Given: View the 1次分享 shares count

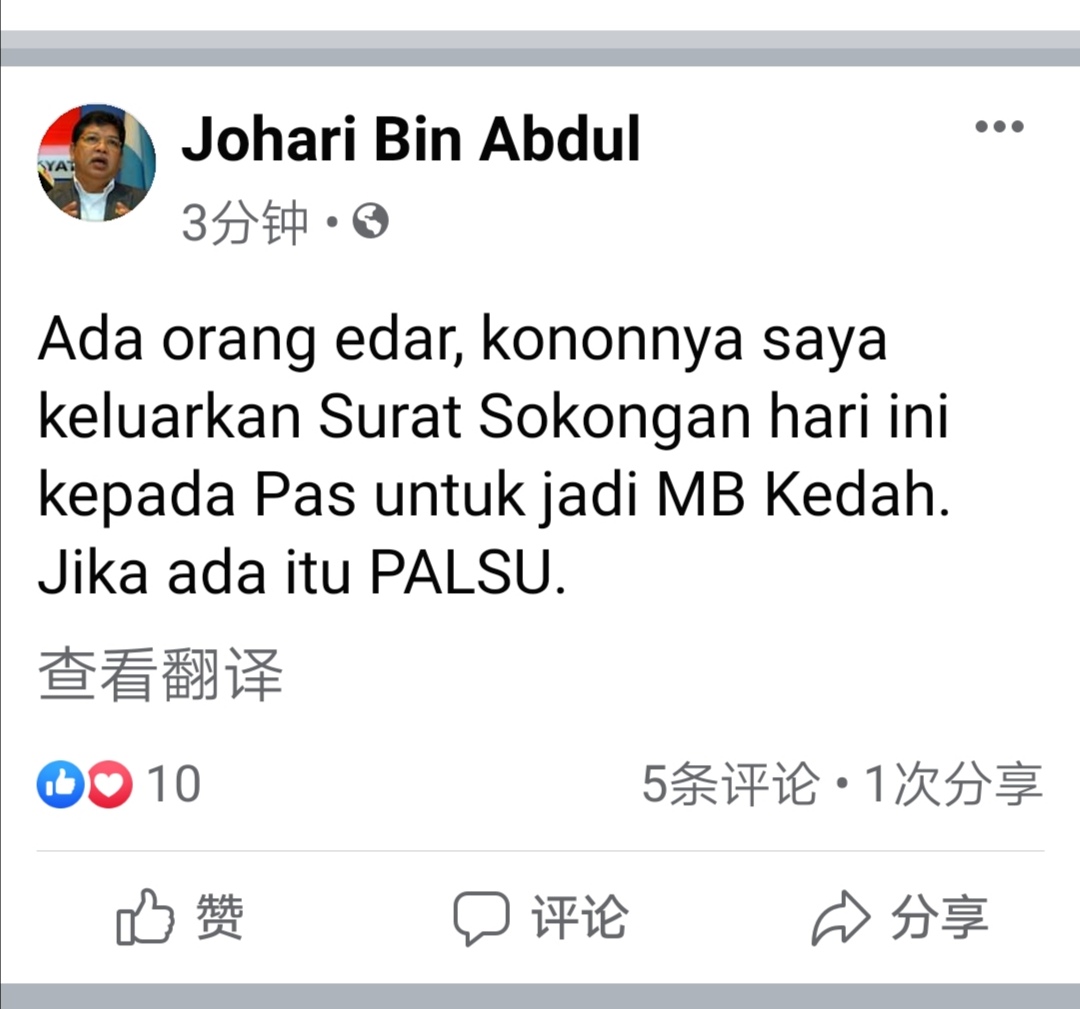Looking at the screenshot, I should [x=954, y=784].
